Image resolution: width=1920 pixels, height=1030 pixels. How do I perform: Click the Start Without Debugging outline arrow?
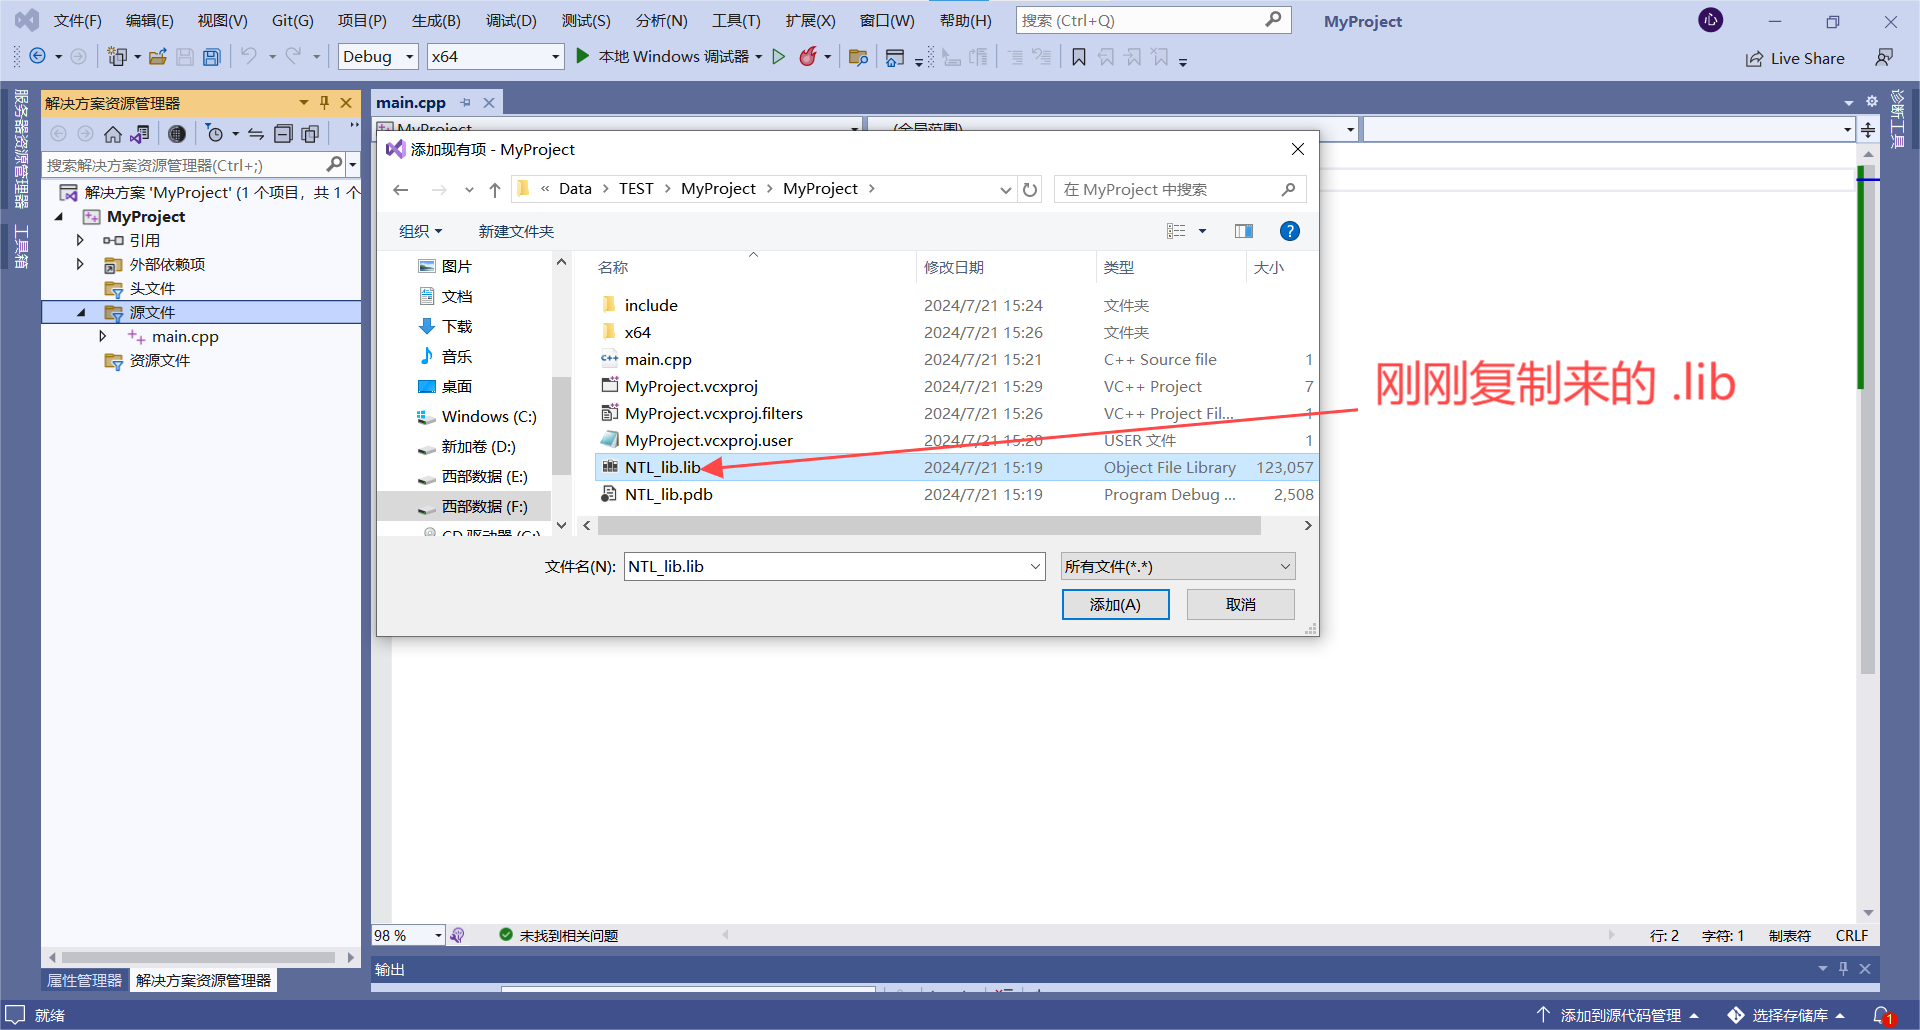tap(779, 57)
